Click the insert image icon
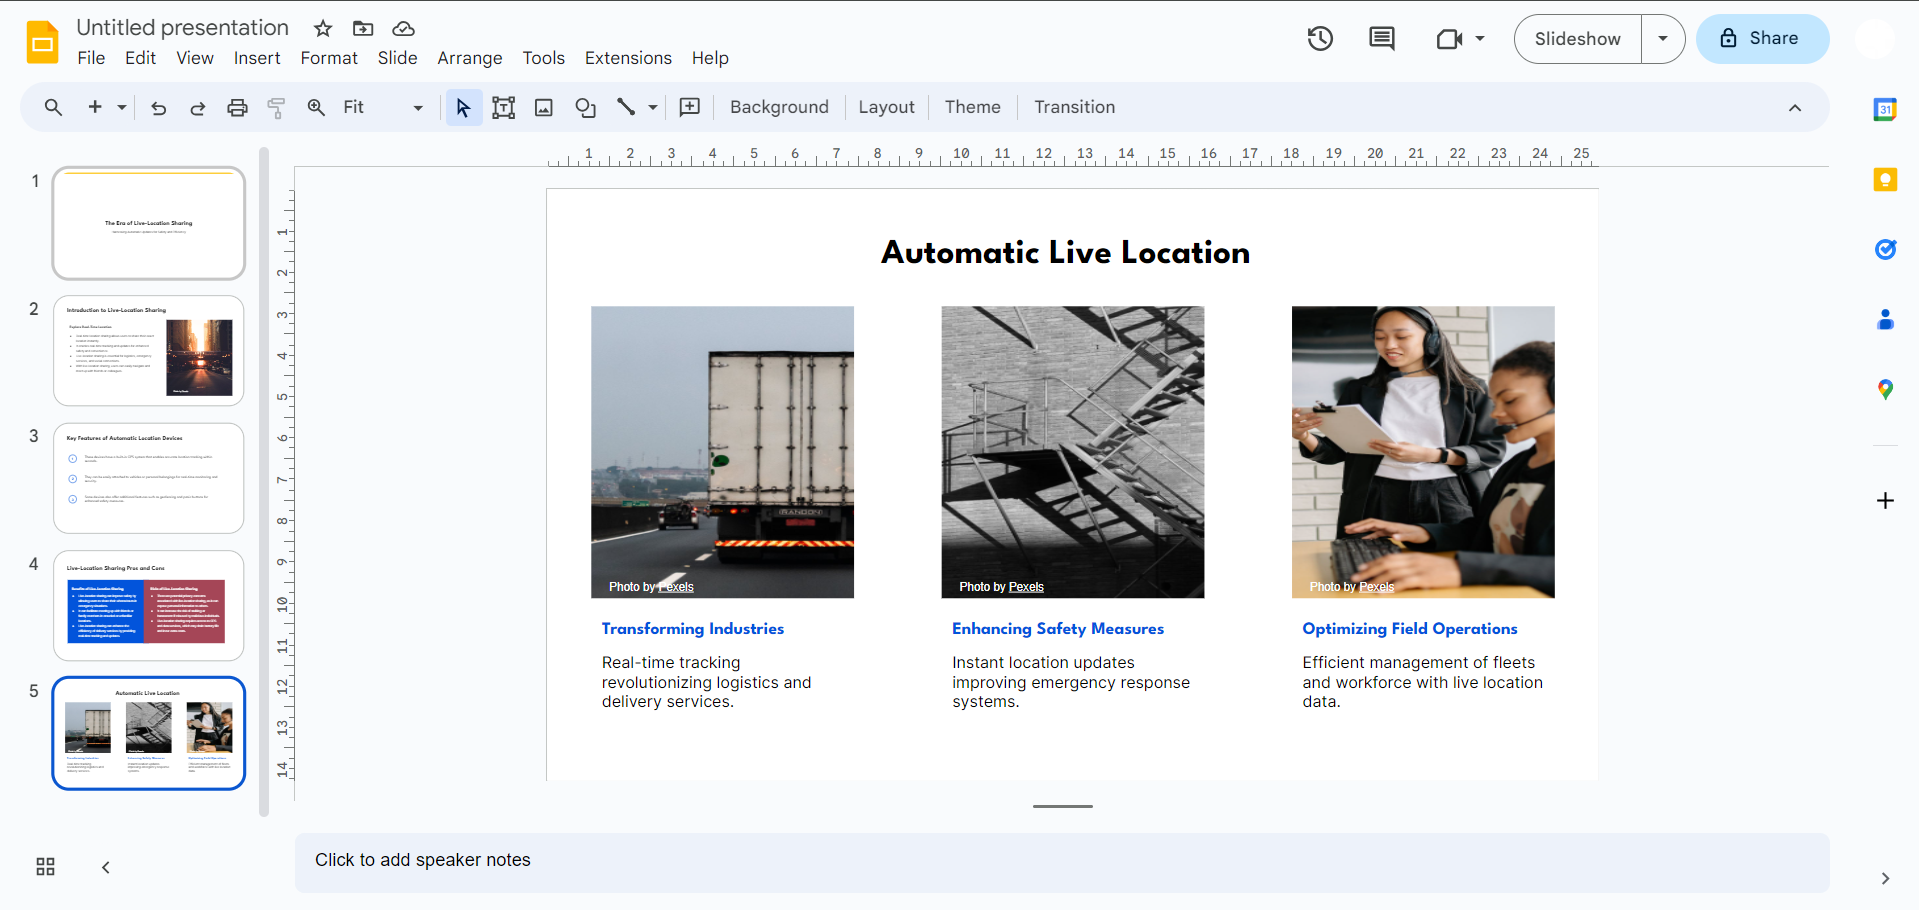 click(544, 108)
